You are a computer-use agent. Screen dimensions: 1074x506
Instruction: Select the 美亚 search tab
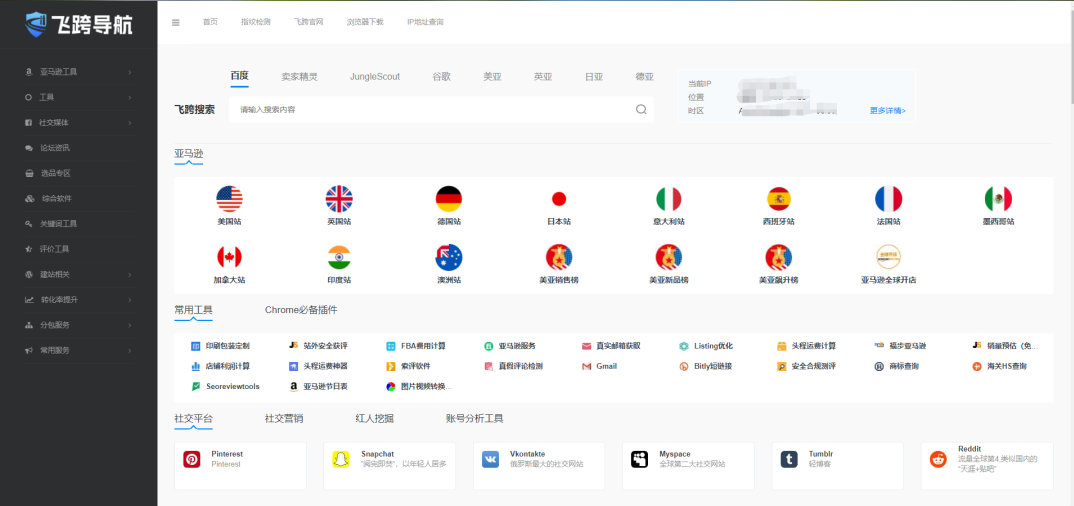click(492, 77)
